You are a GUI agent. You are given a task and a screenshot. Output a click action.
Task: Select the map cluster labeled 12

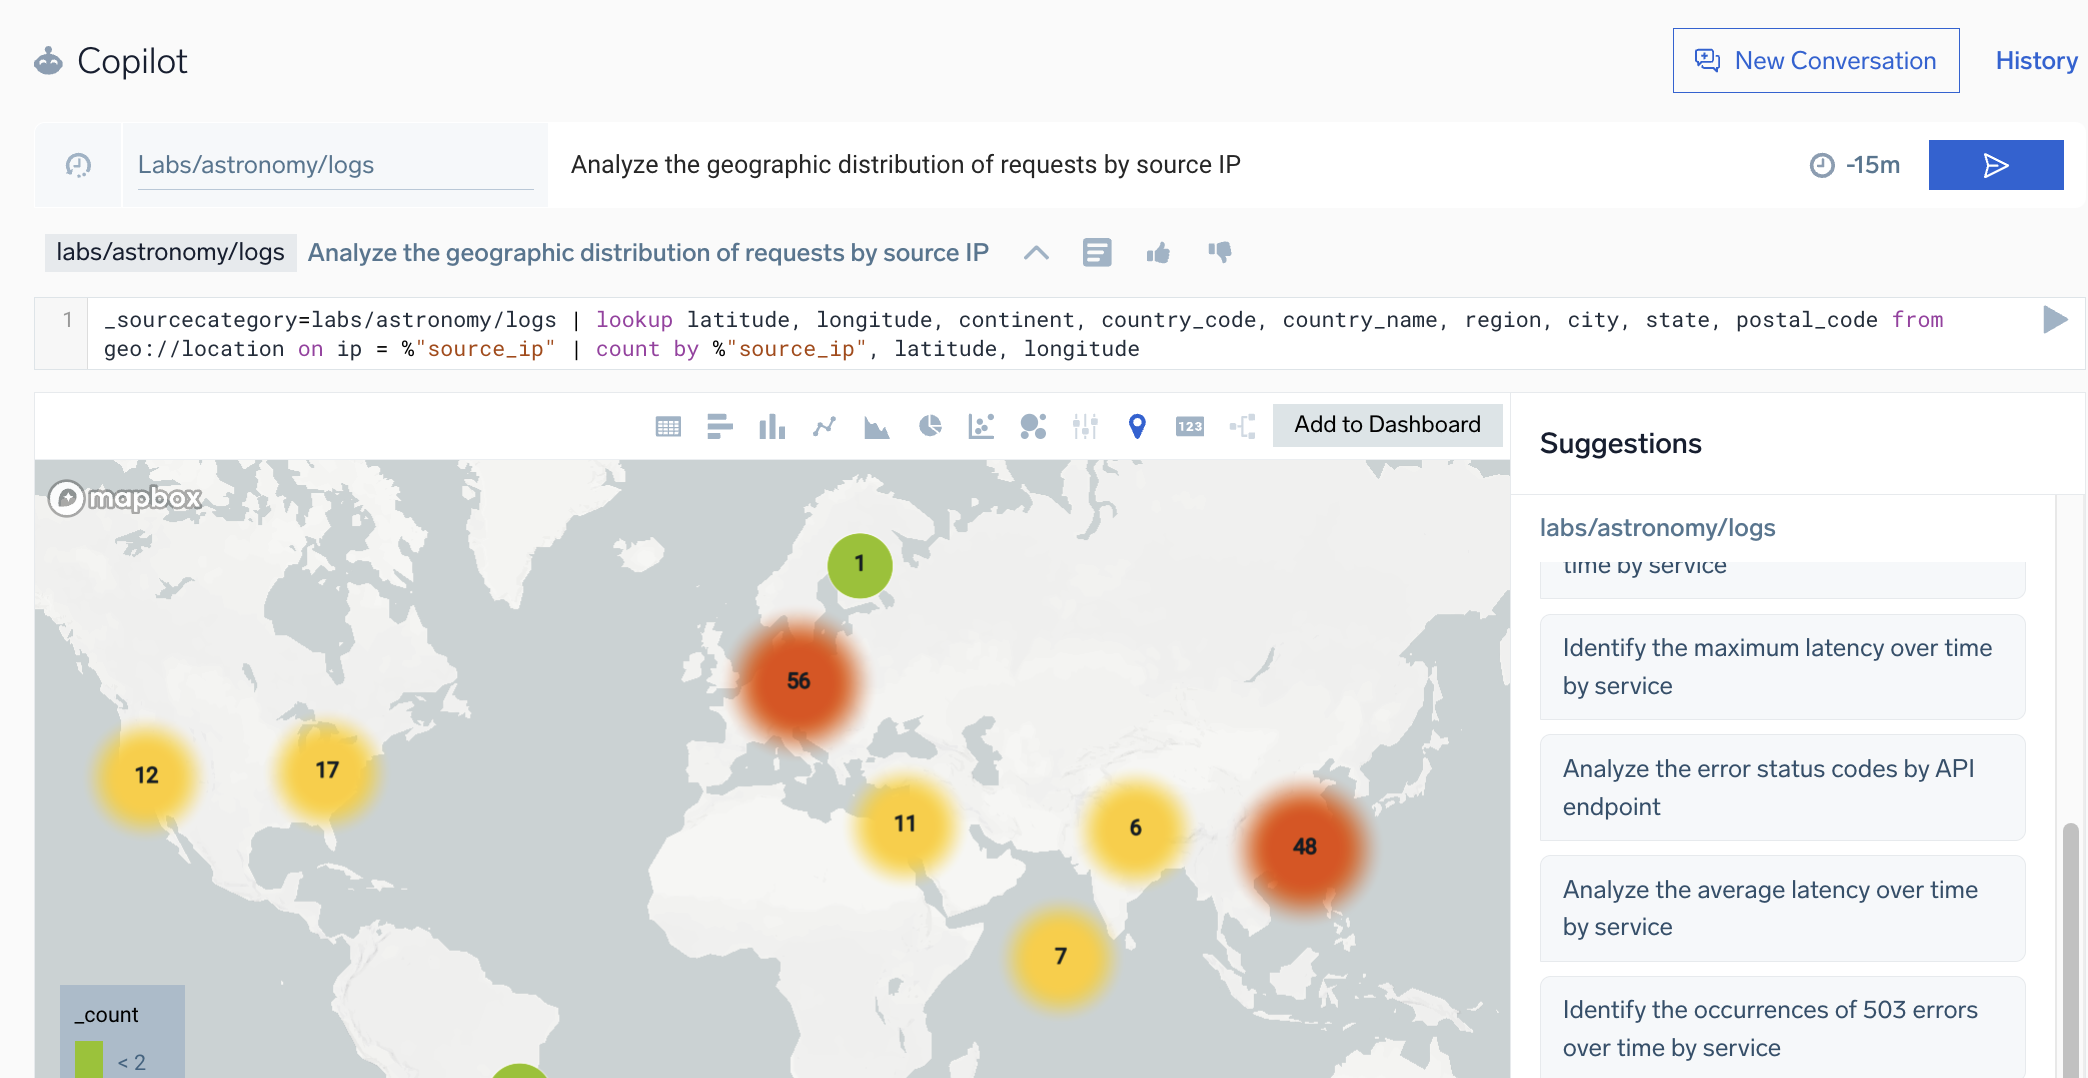(x=146, y=776)
